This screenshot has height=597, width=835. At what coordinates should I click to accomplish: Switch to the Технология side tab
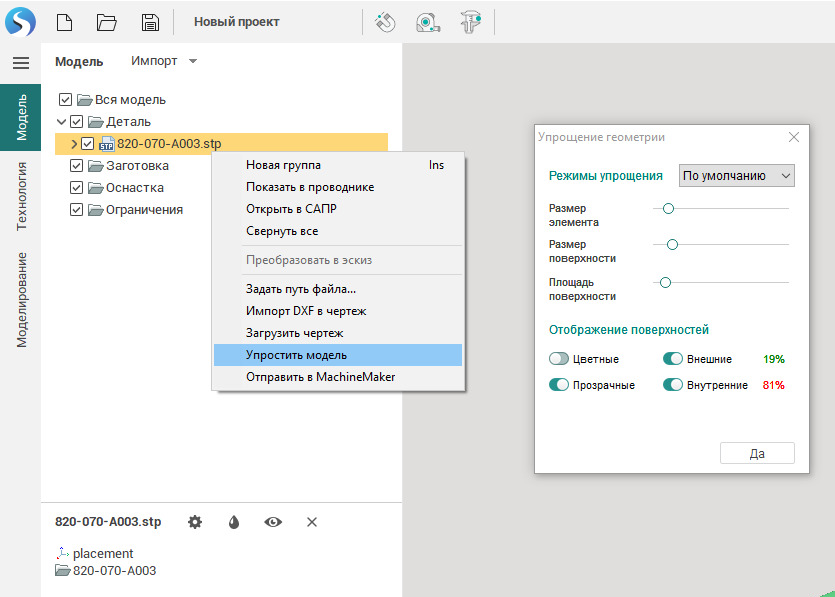(x=21, y=197)
